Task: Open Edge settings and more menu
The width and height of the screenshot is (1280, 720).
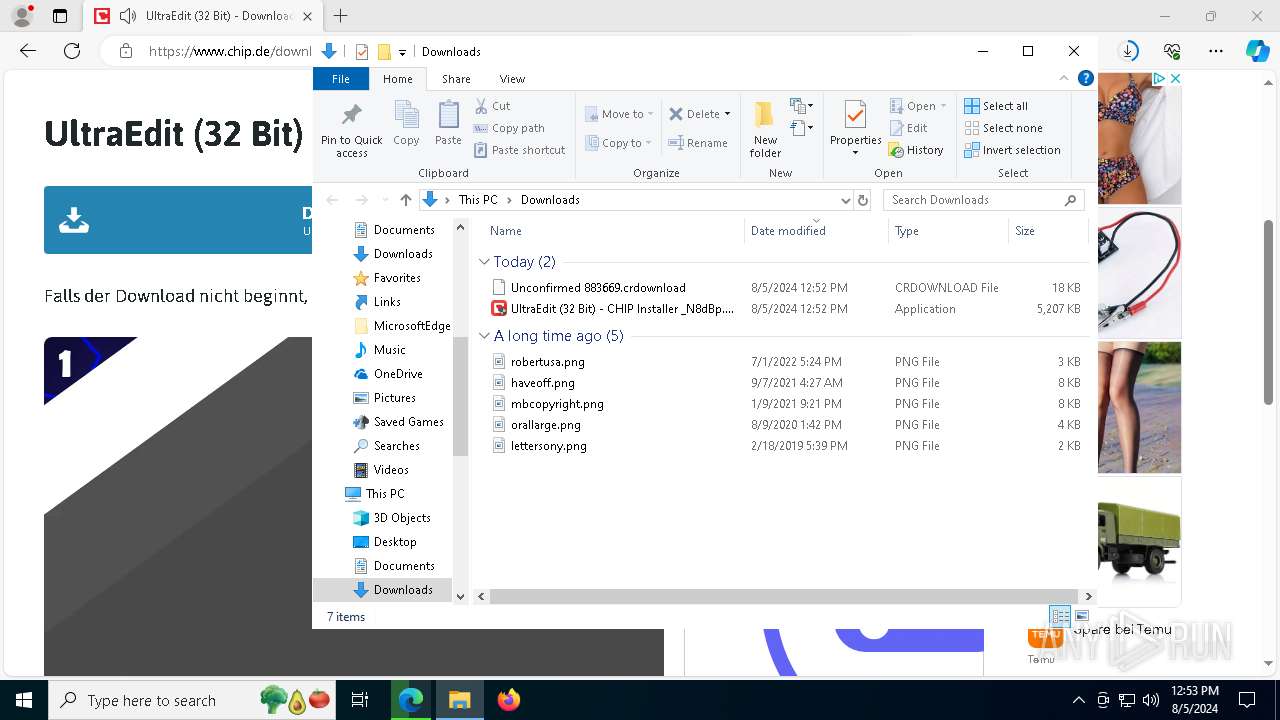Action: click(1216, 51)
